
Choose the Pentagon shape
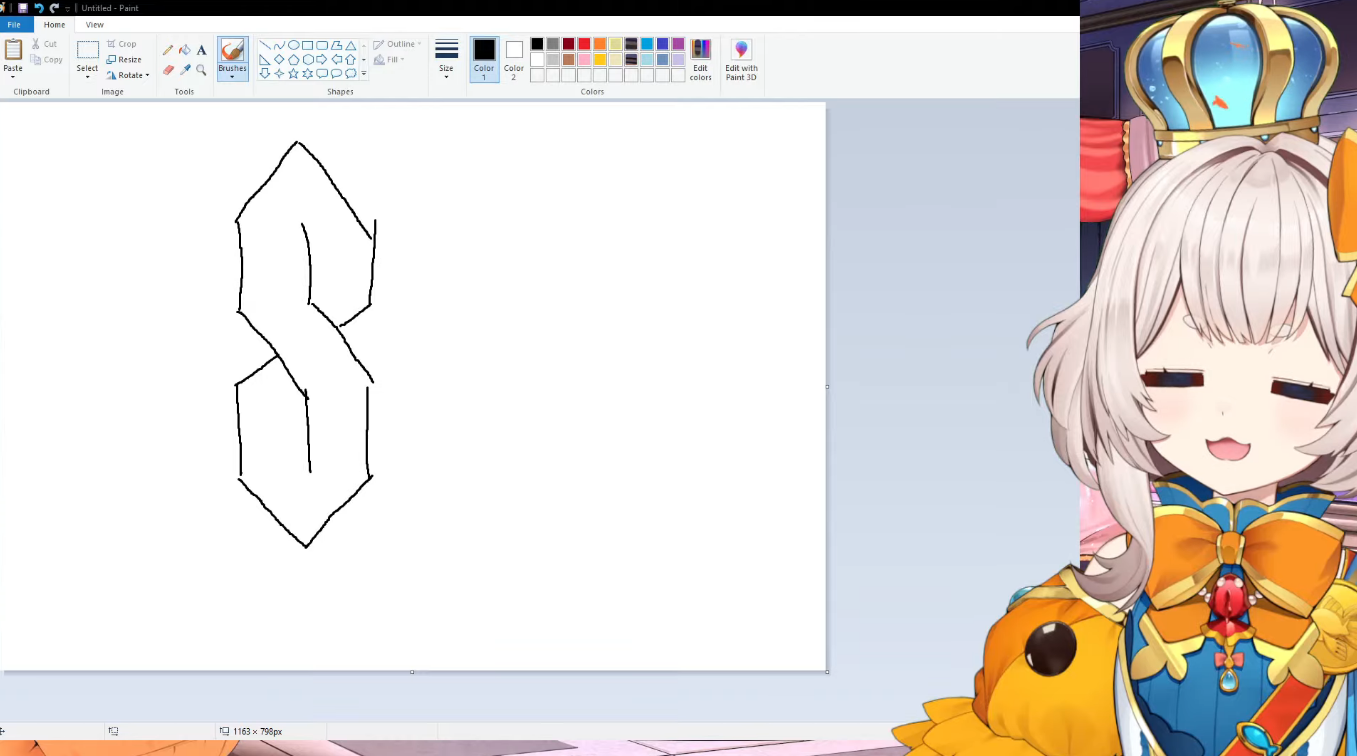tap(294, 60)
